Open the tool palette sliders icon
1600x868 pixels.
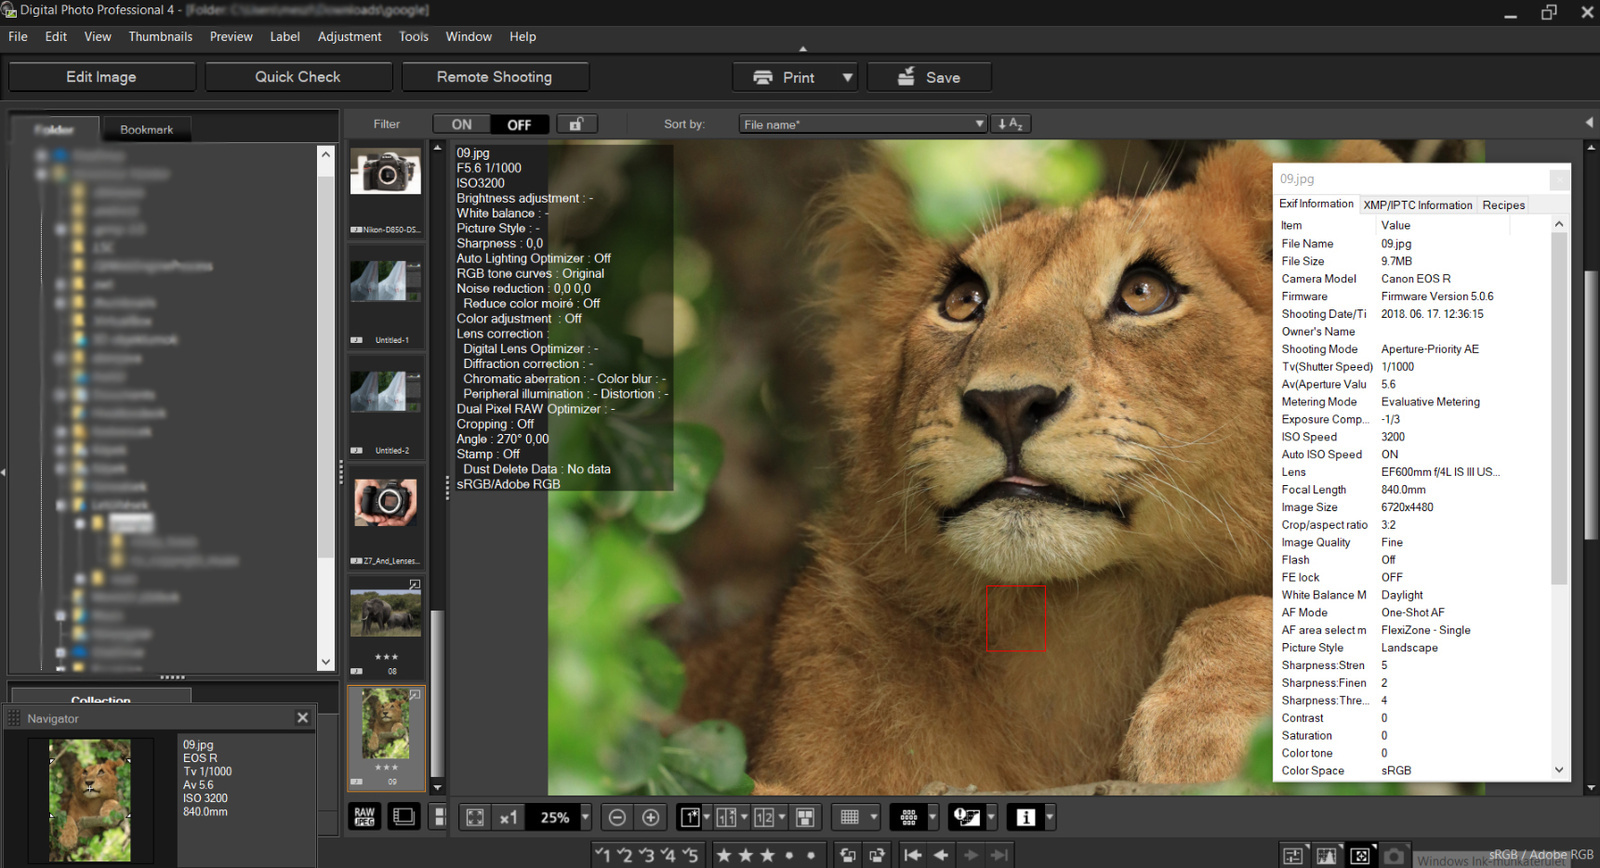pos(1293,856)
